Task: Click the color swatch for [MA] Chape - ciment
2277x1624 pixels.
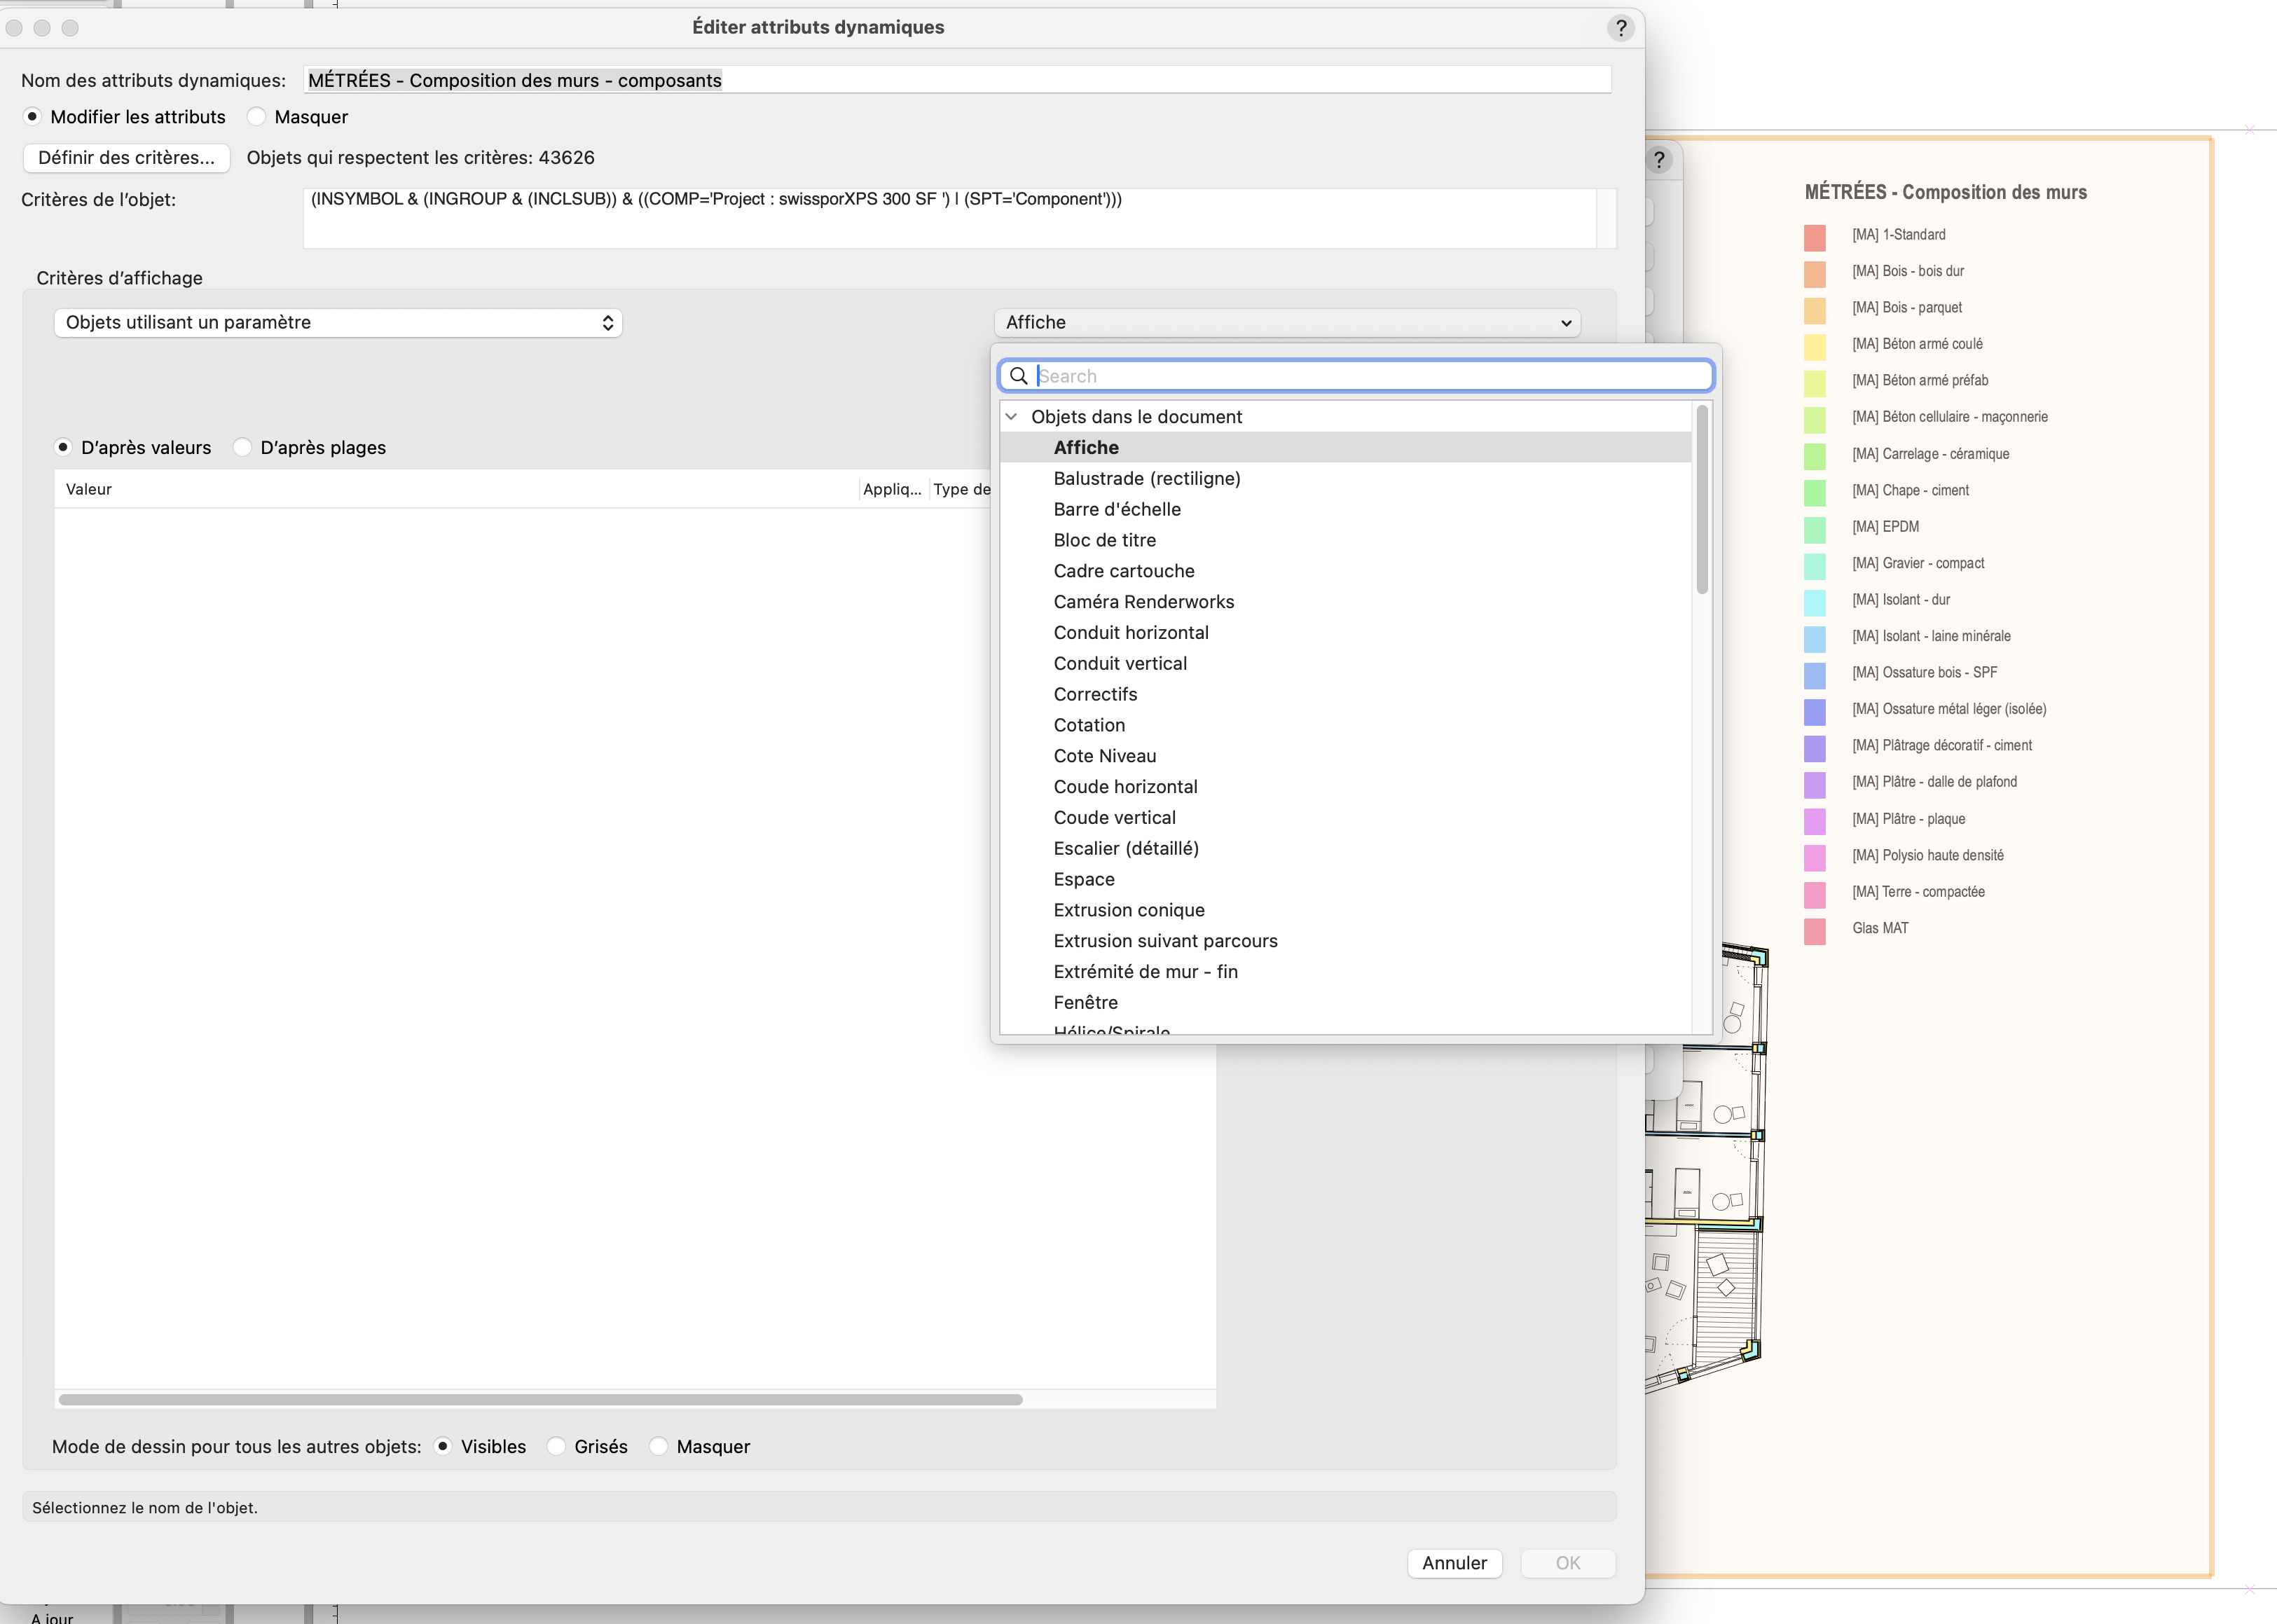Action: click(1815, 490)
